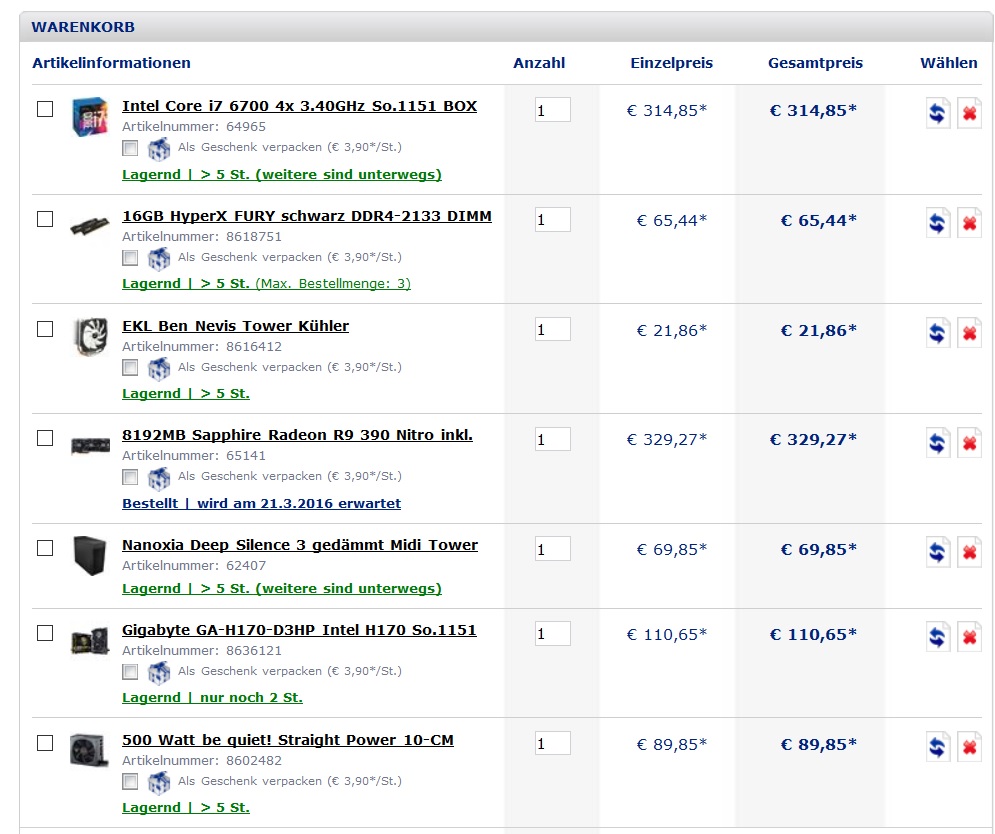The height and width of the screenshot is (834, 995).
Task: Remove be quiet! Straight Power from cart
Action: click(x=970, y=746)
